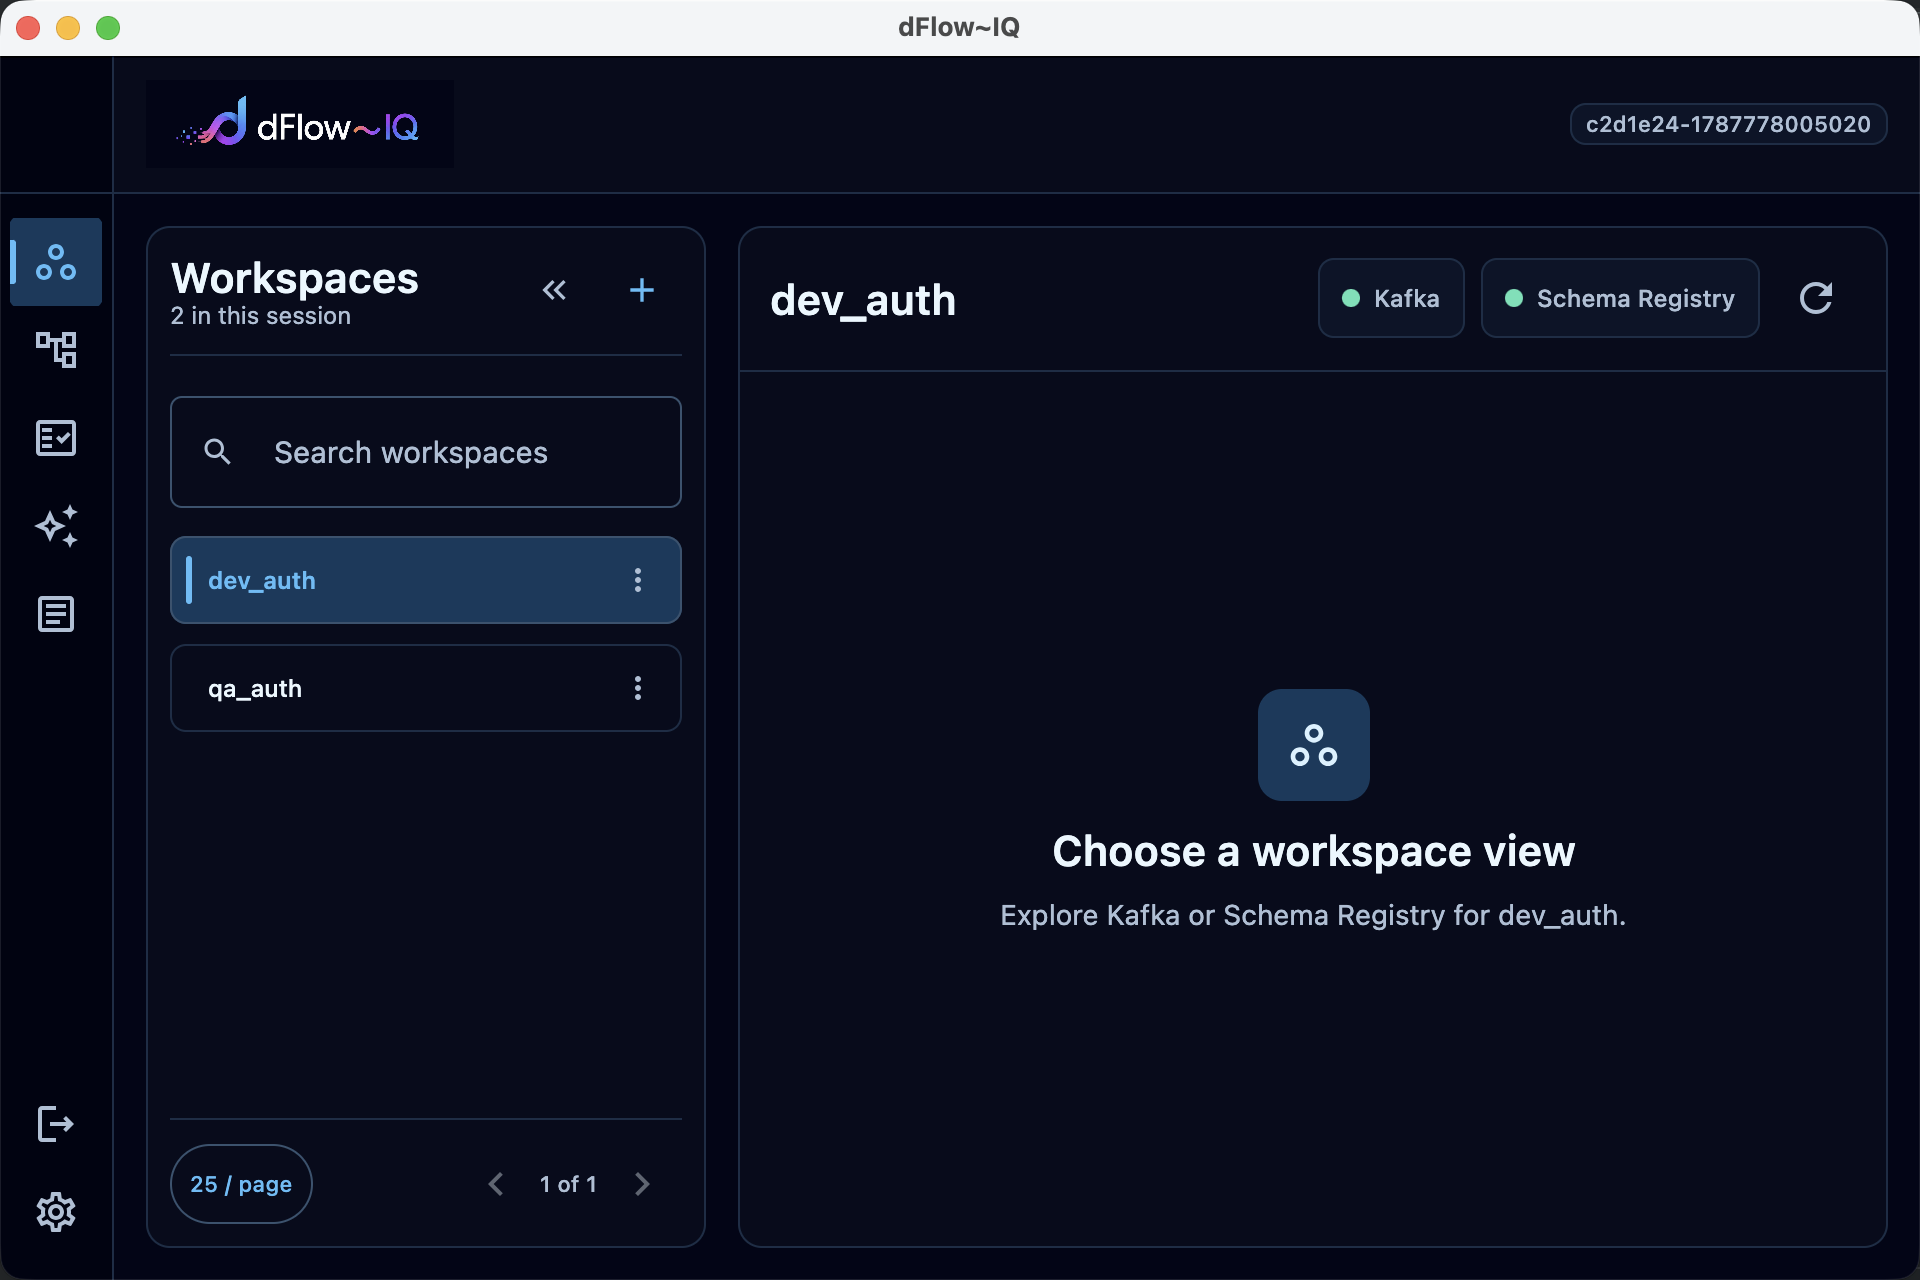This screenshot has width=1920, height=1280.
Task: Collapse the Workspaces panel with double chevron
Action: click(x=554, y=290)
